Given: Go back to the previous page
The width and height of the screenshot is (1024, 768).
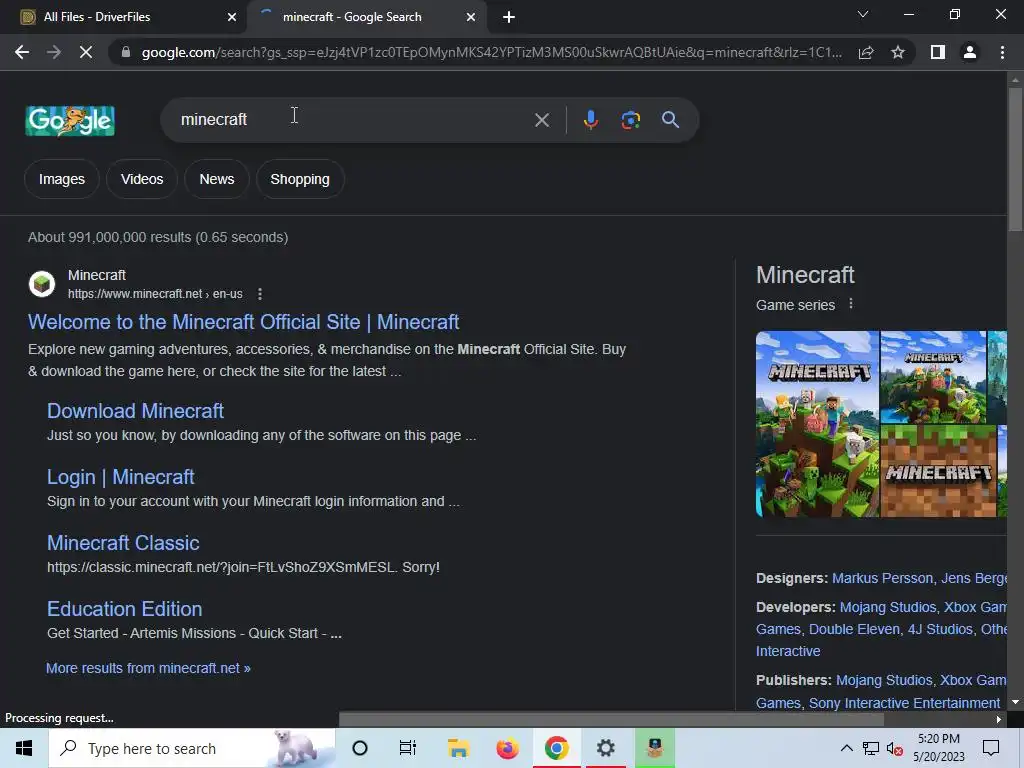Looking at the screenshot, I should point(22,52).
